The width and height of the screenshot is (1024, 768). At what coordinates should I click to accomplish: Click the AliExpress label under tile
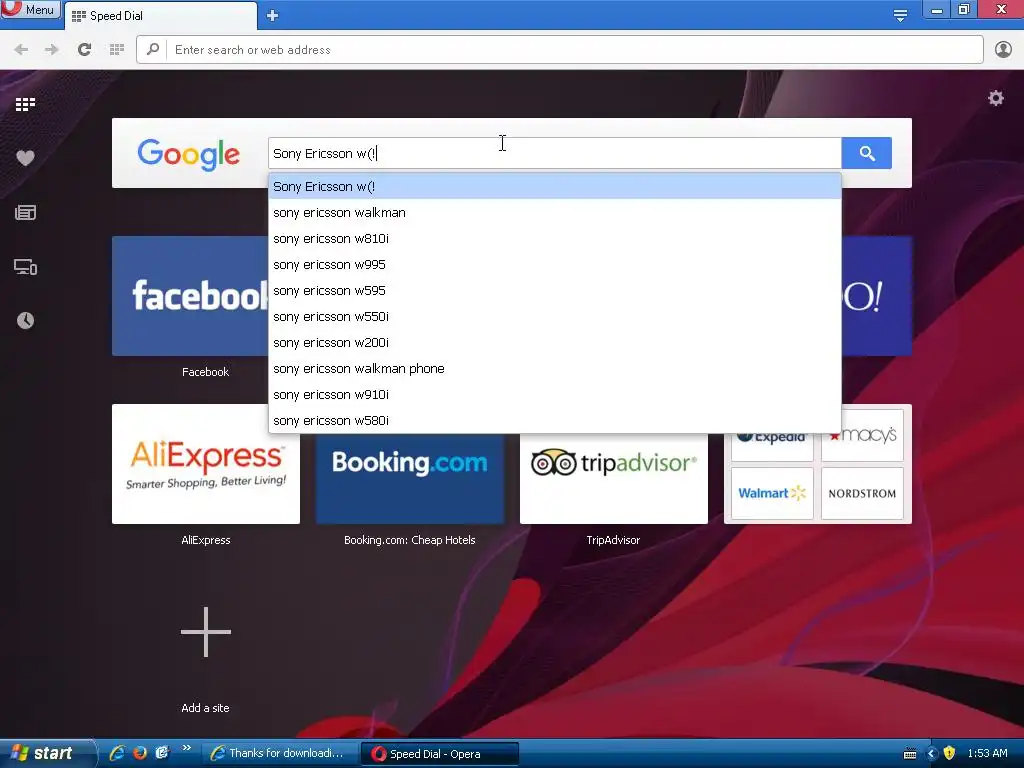pyautogui.click(x=206, y=540)
